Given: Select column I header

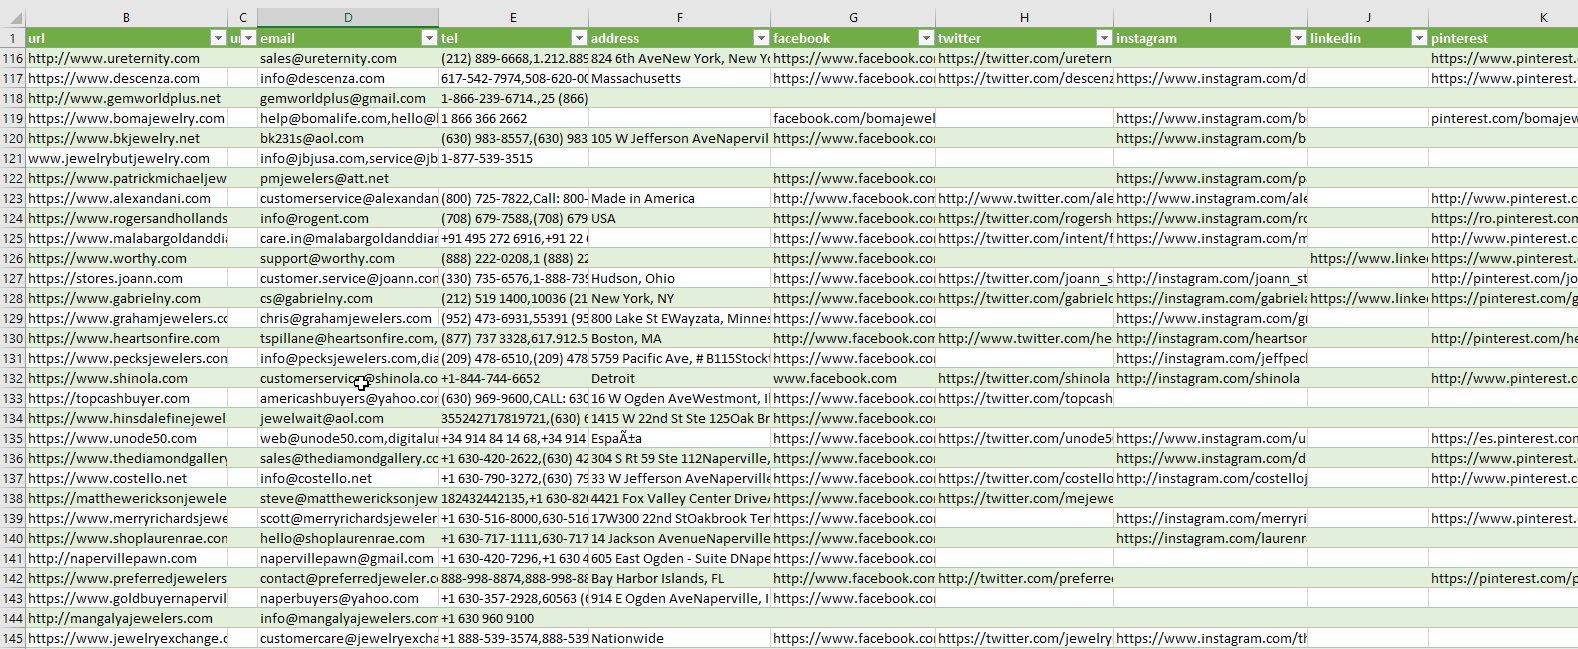Looking at the screenshot, I should (1210, 18).
